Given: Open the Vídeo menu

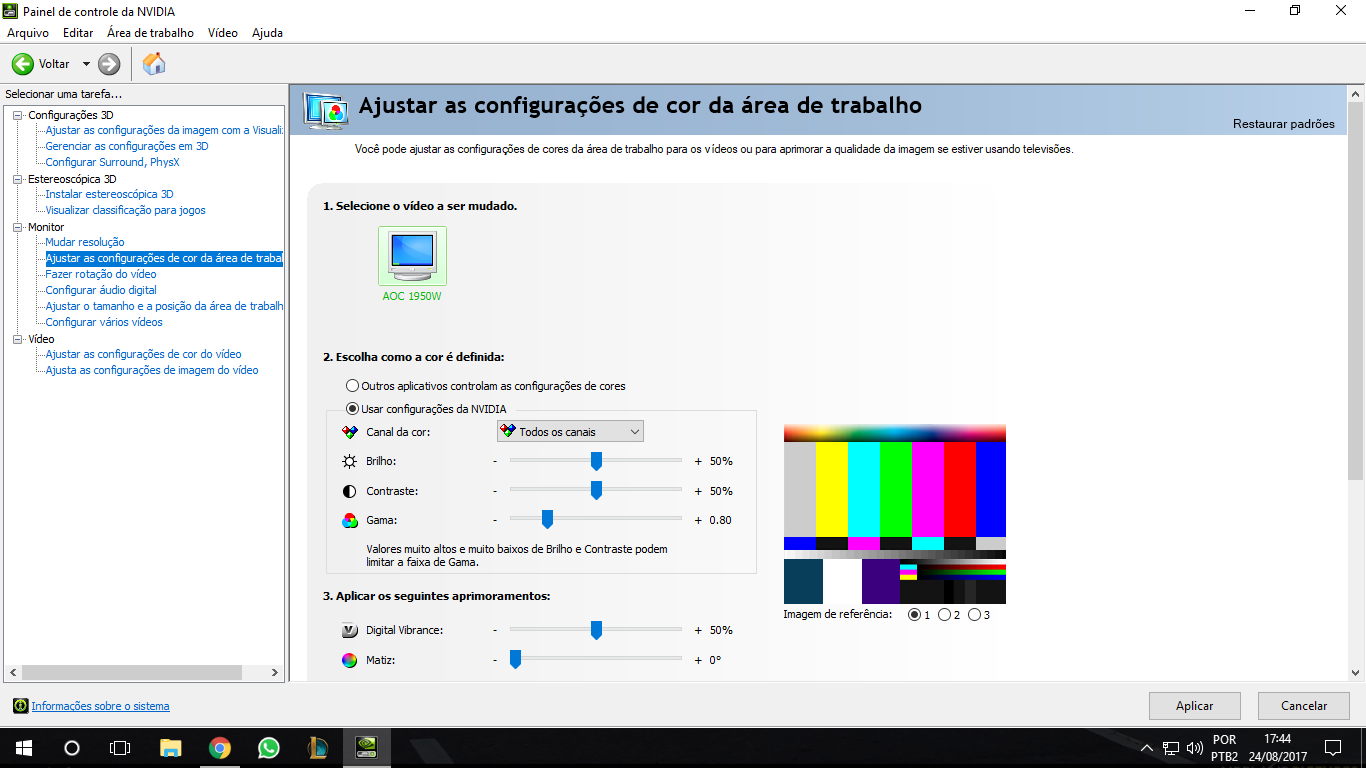Looking at the screenshot, I should (223, 33).
